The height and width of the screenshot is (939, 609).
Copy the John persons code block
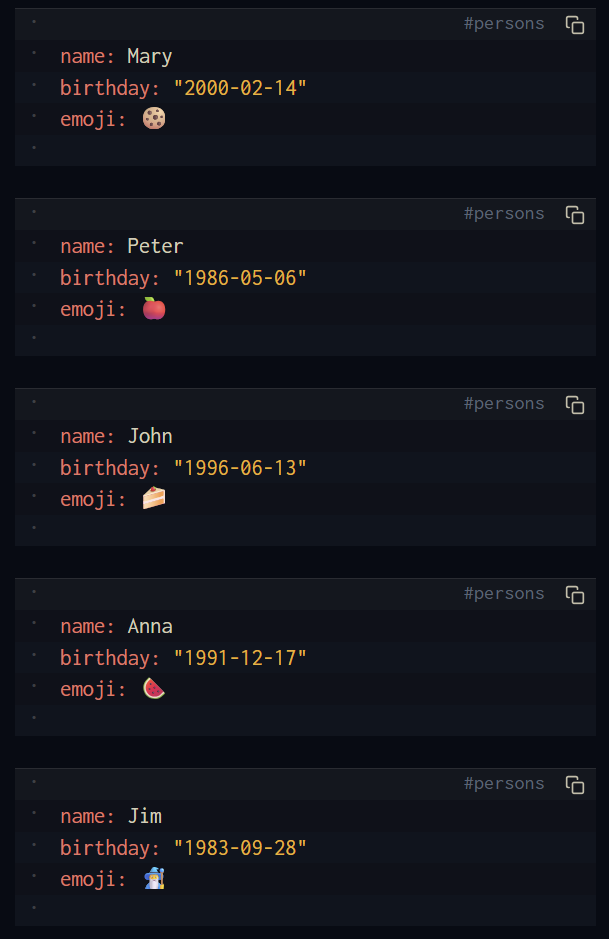click(575, 405)
